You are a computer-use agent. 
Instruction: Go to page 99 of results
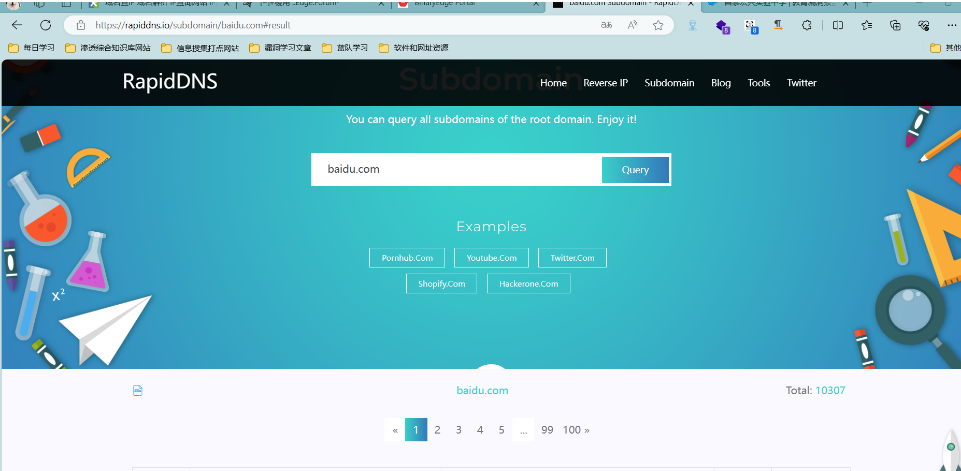pos(547,430)
